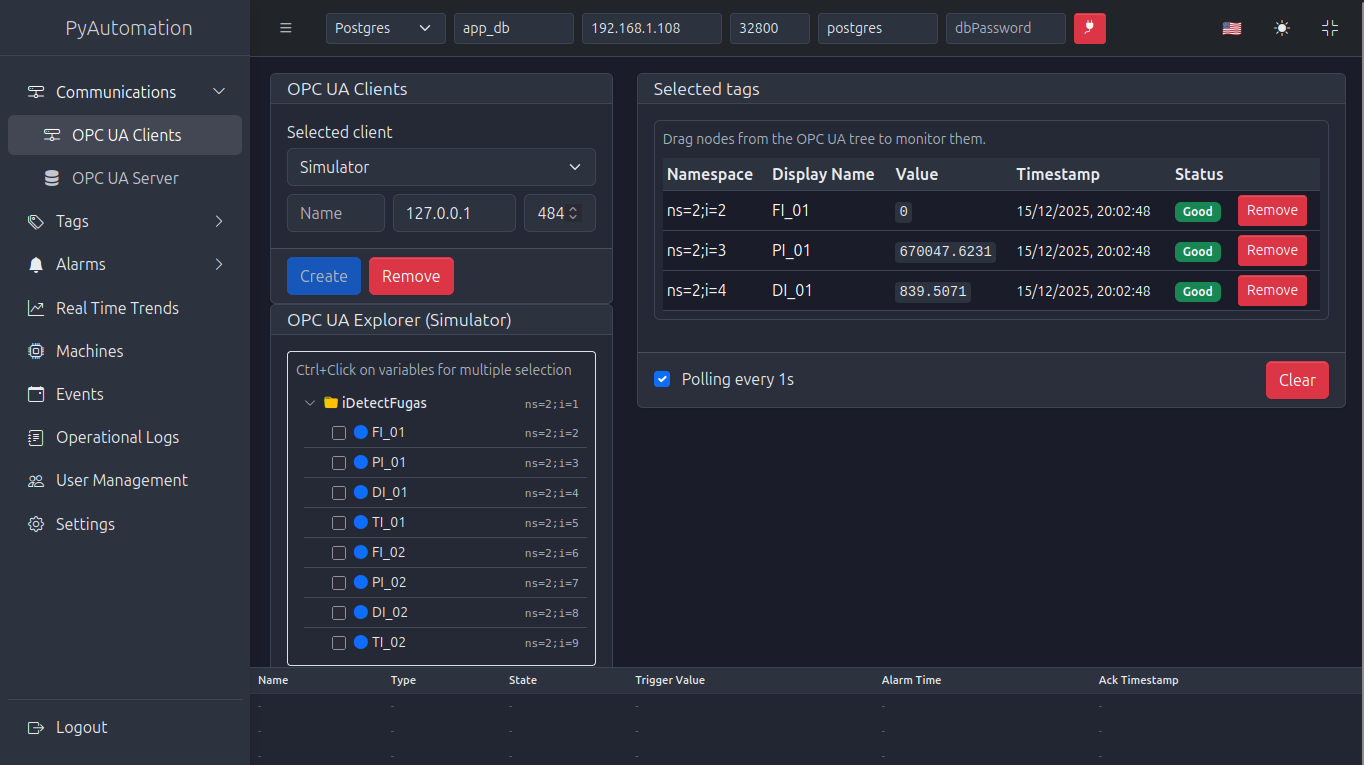Click the 192.168.1.108 host field
The height and width of the screenshot is (765, 1364).
click(652, 28)
